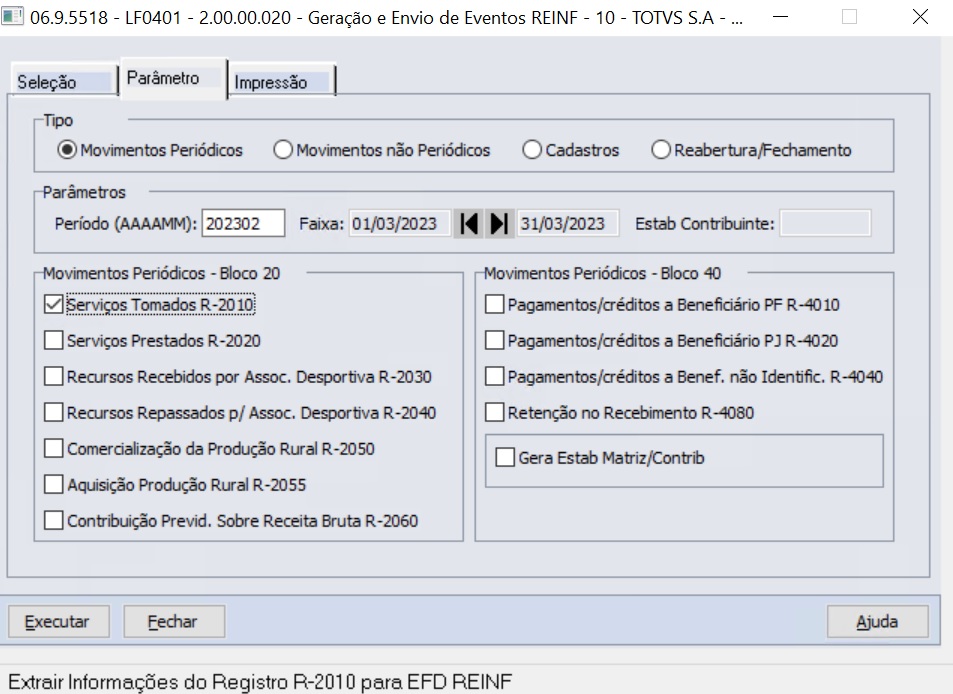Select the Reabertura/Fechamento option
Viewport: 953px width, 694px height.
pos(660,150)
